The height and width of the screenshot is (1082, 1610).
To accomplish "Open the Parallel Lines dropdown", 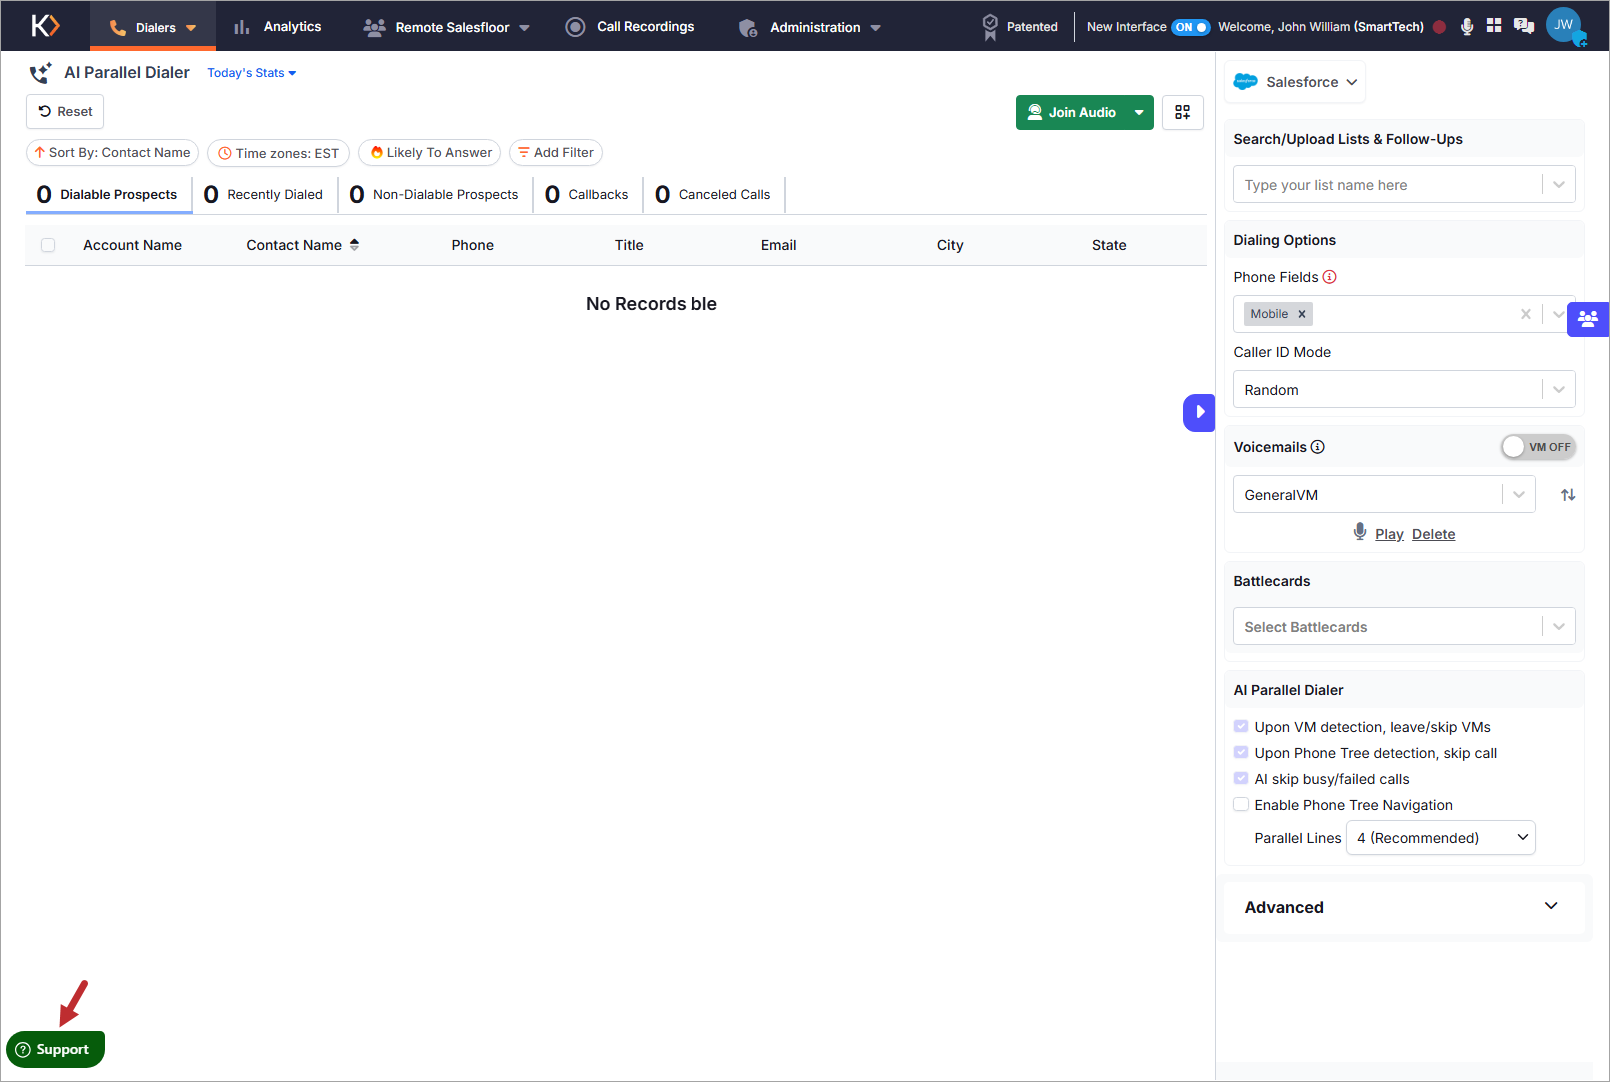I will click(x=1441, y=838).
